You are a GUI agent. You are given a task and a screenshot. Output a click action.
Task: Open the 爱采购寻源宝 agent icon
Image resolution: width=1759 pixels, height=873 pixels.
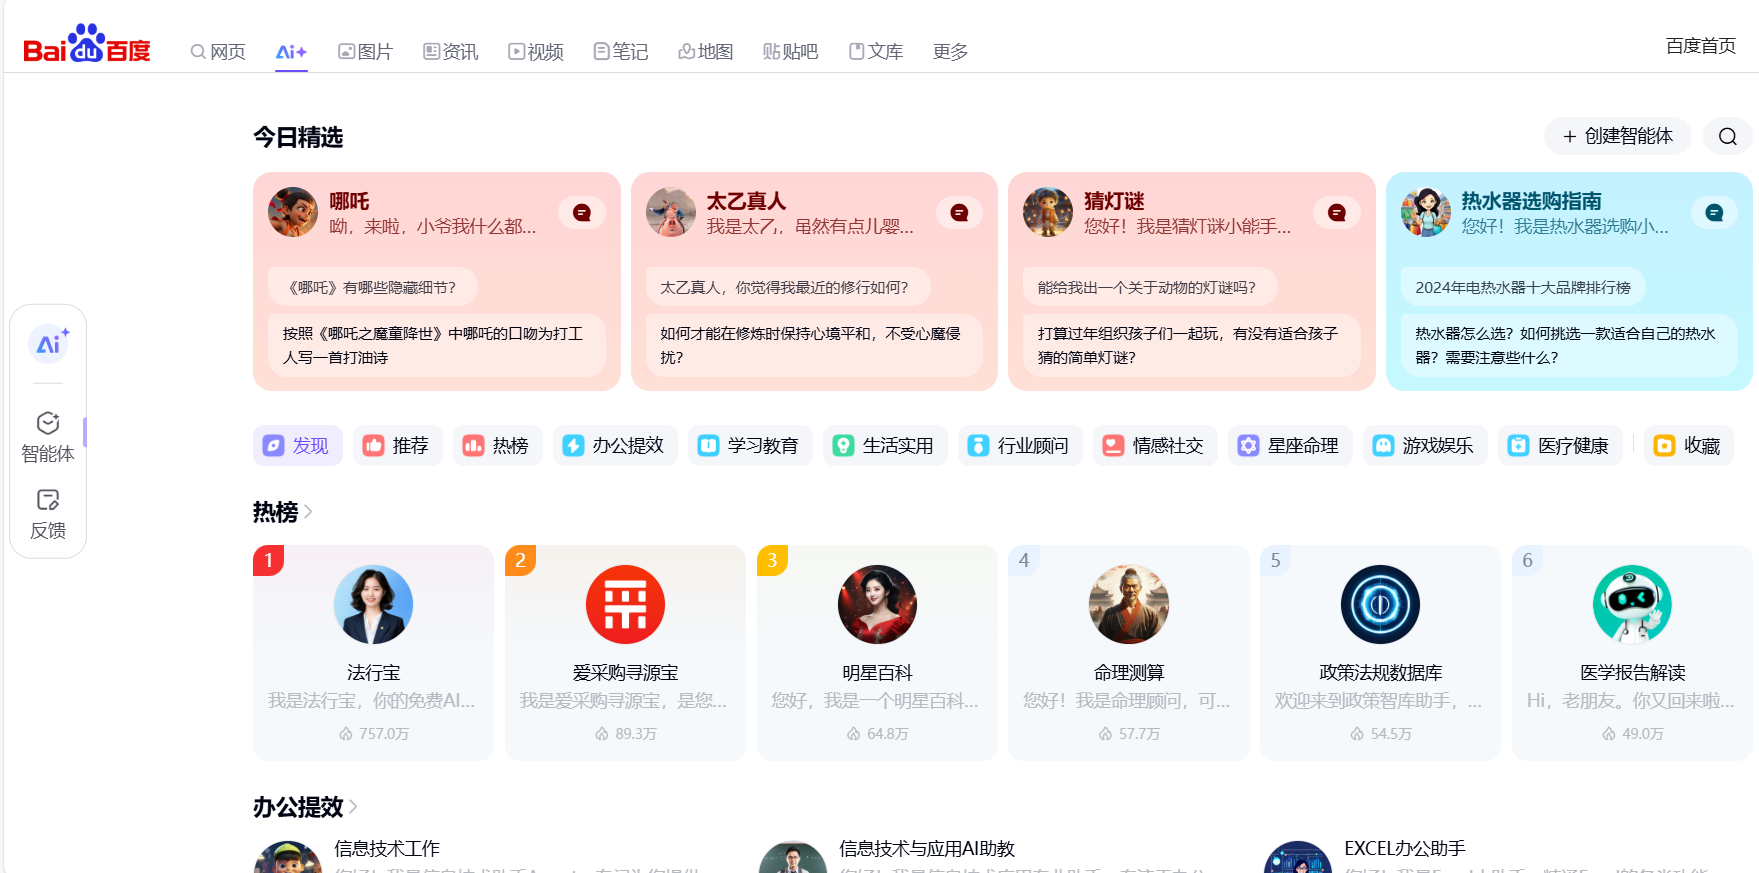point(625,604)
